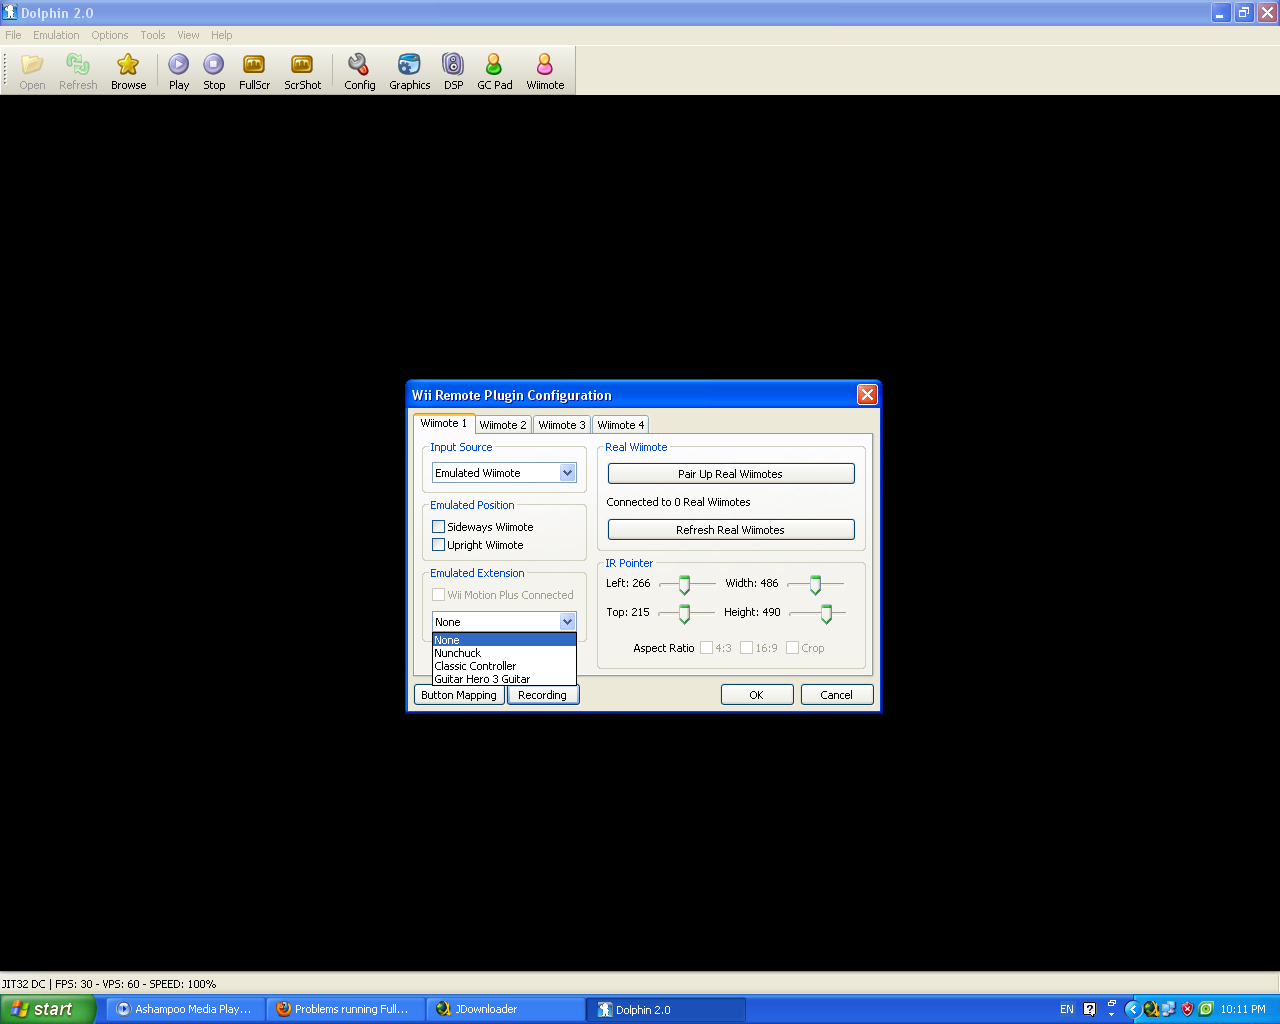1280x1024 pixels.
Task: Click status bar JIT32 DC FPS text
Action: click(109, 984)
